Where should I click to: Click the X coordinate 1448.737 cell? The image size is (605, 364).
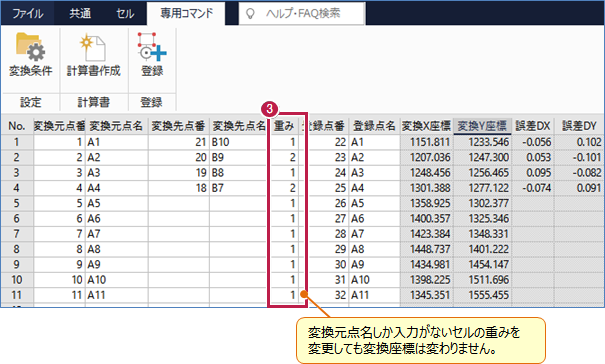426,249
